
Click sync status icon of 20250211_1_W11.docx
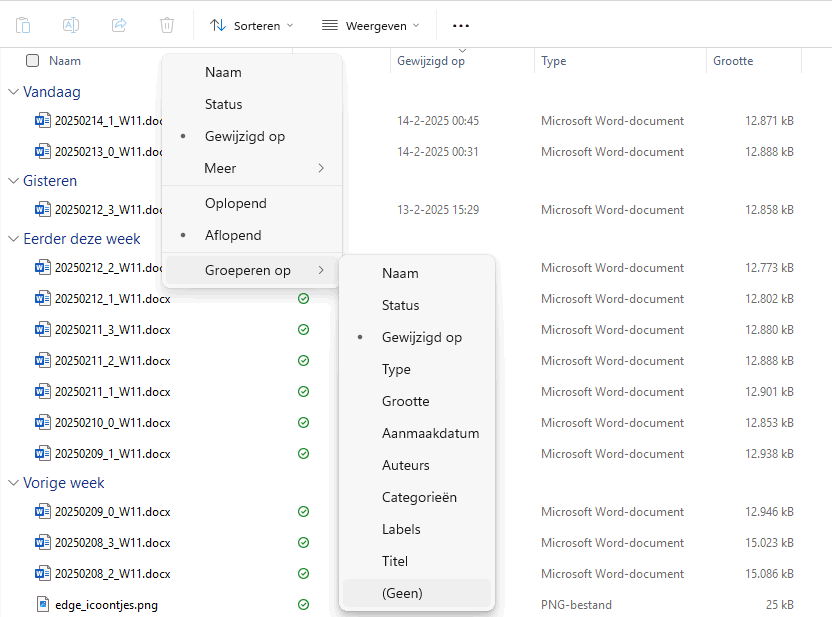(304, 392)
